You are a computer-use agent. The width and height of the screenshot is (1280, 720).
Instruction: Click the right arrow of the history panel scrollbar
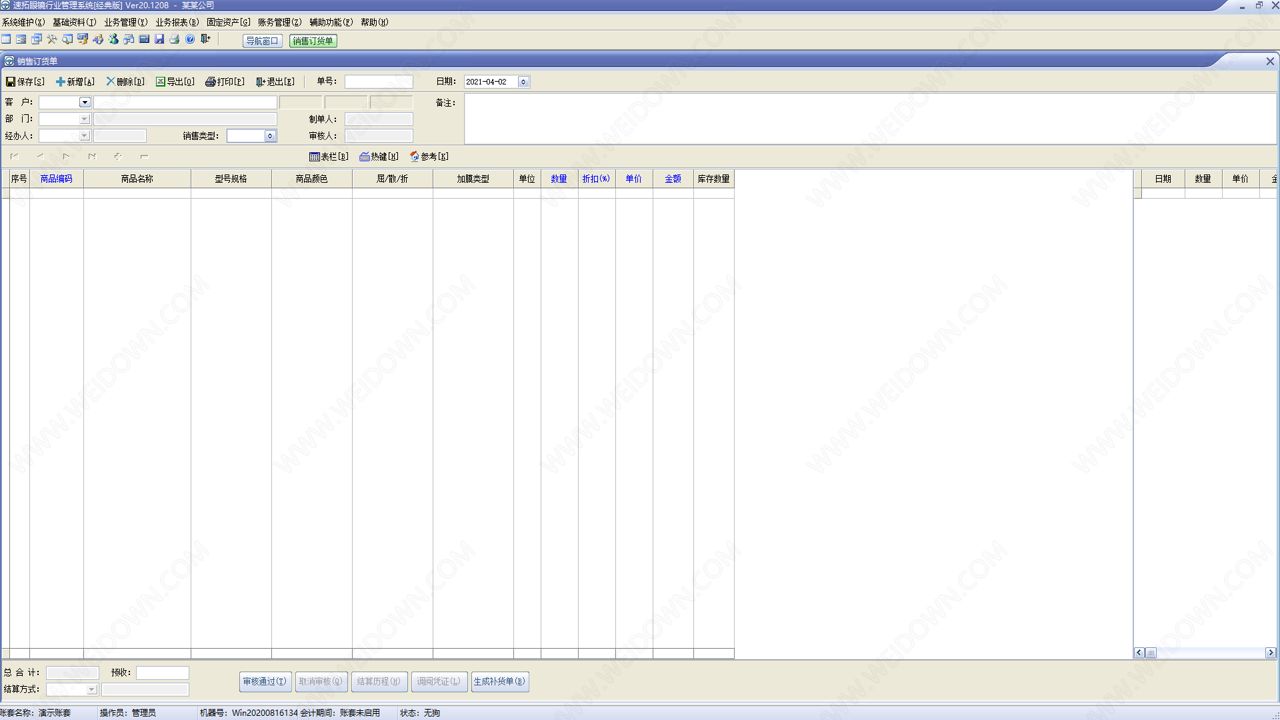1270,653
